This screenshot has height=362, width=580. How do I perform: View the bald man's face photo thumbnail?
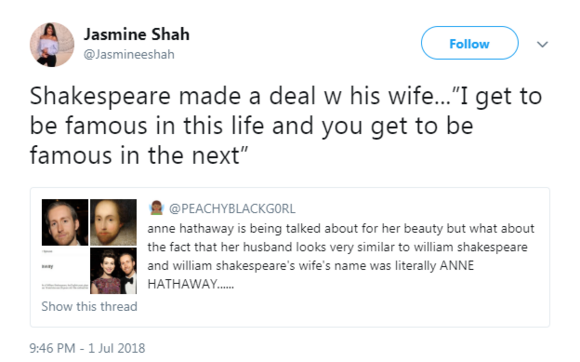[65, 222]
